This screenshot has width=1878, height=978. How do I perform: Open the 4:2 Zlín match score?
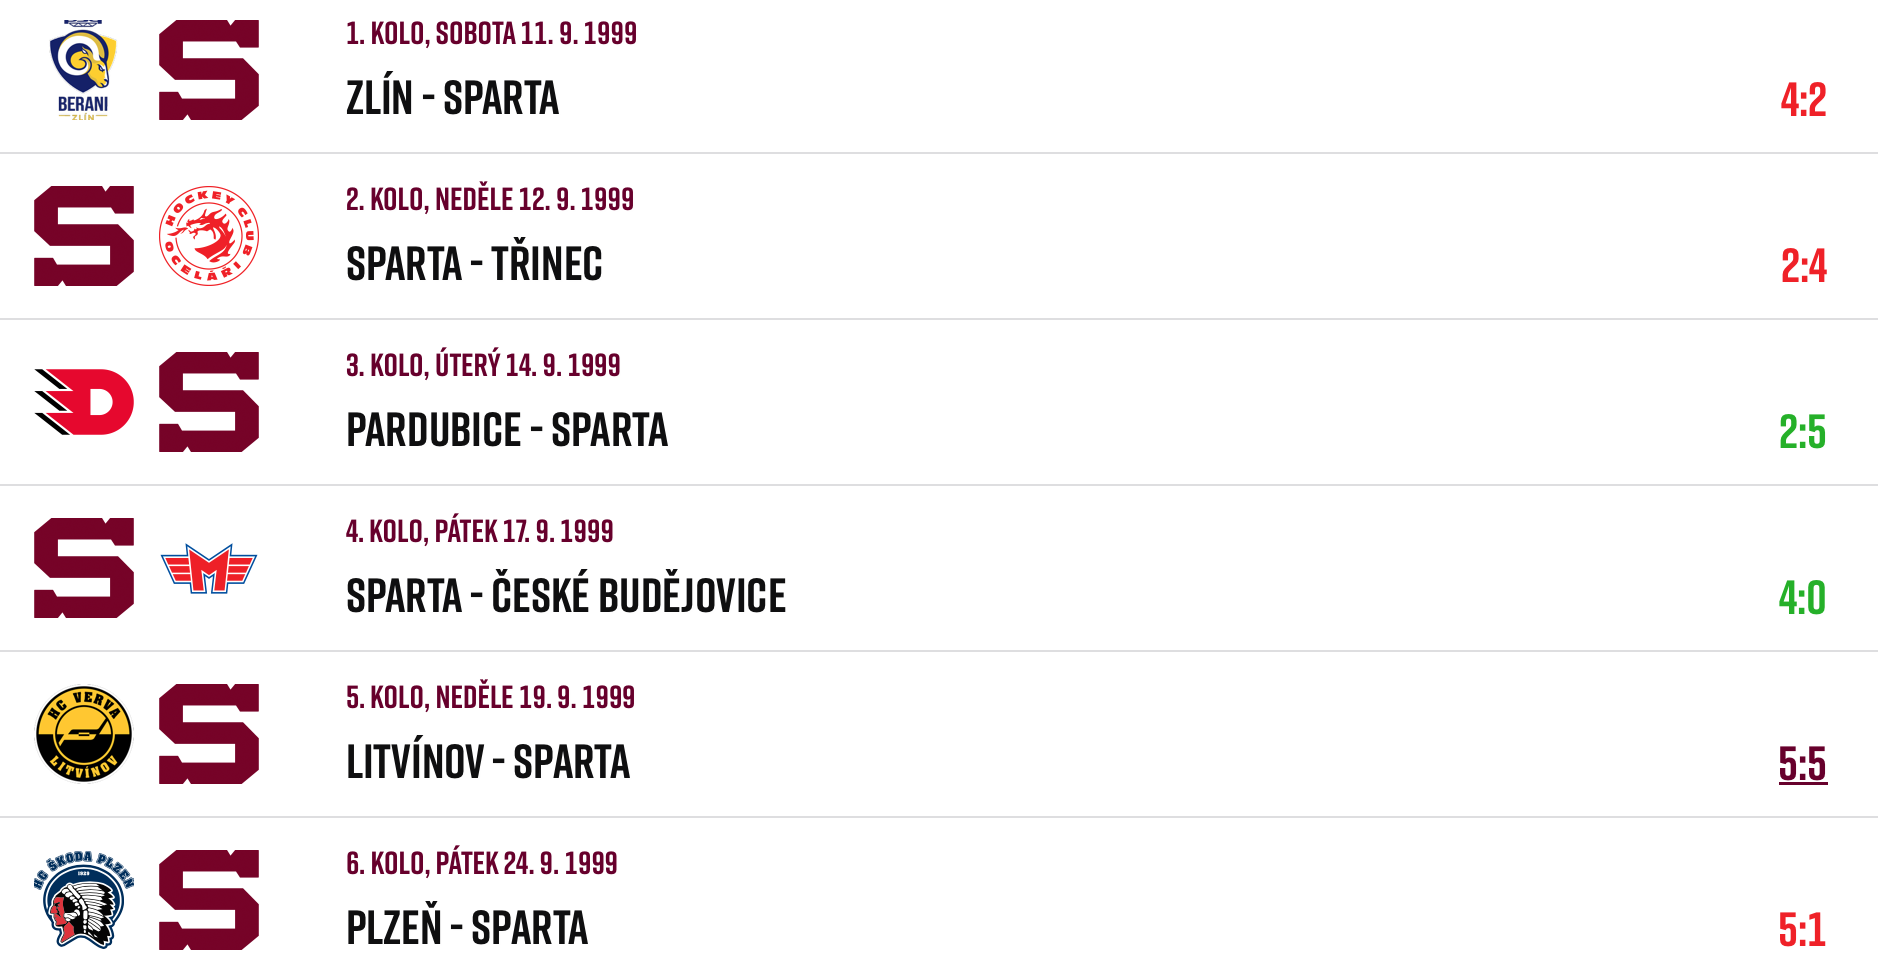click(x=1803, y=100)
